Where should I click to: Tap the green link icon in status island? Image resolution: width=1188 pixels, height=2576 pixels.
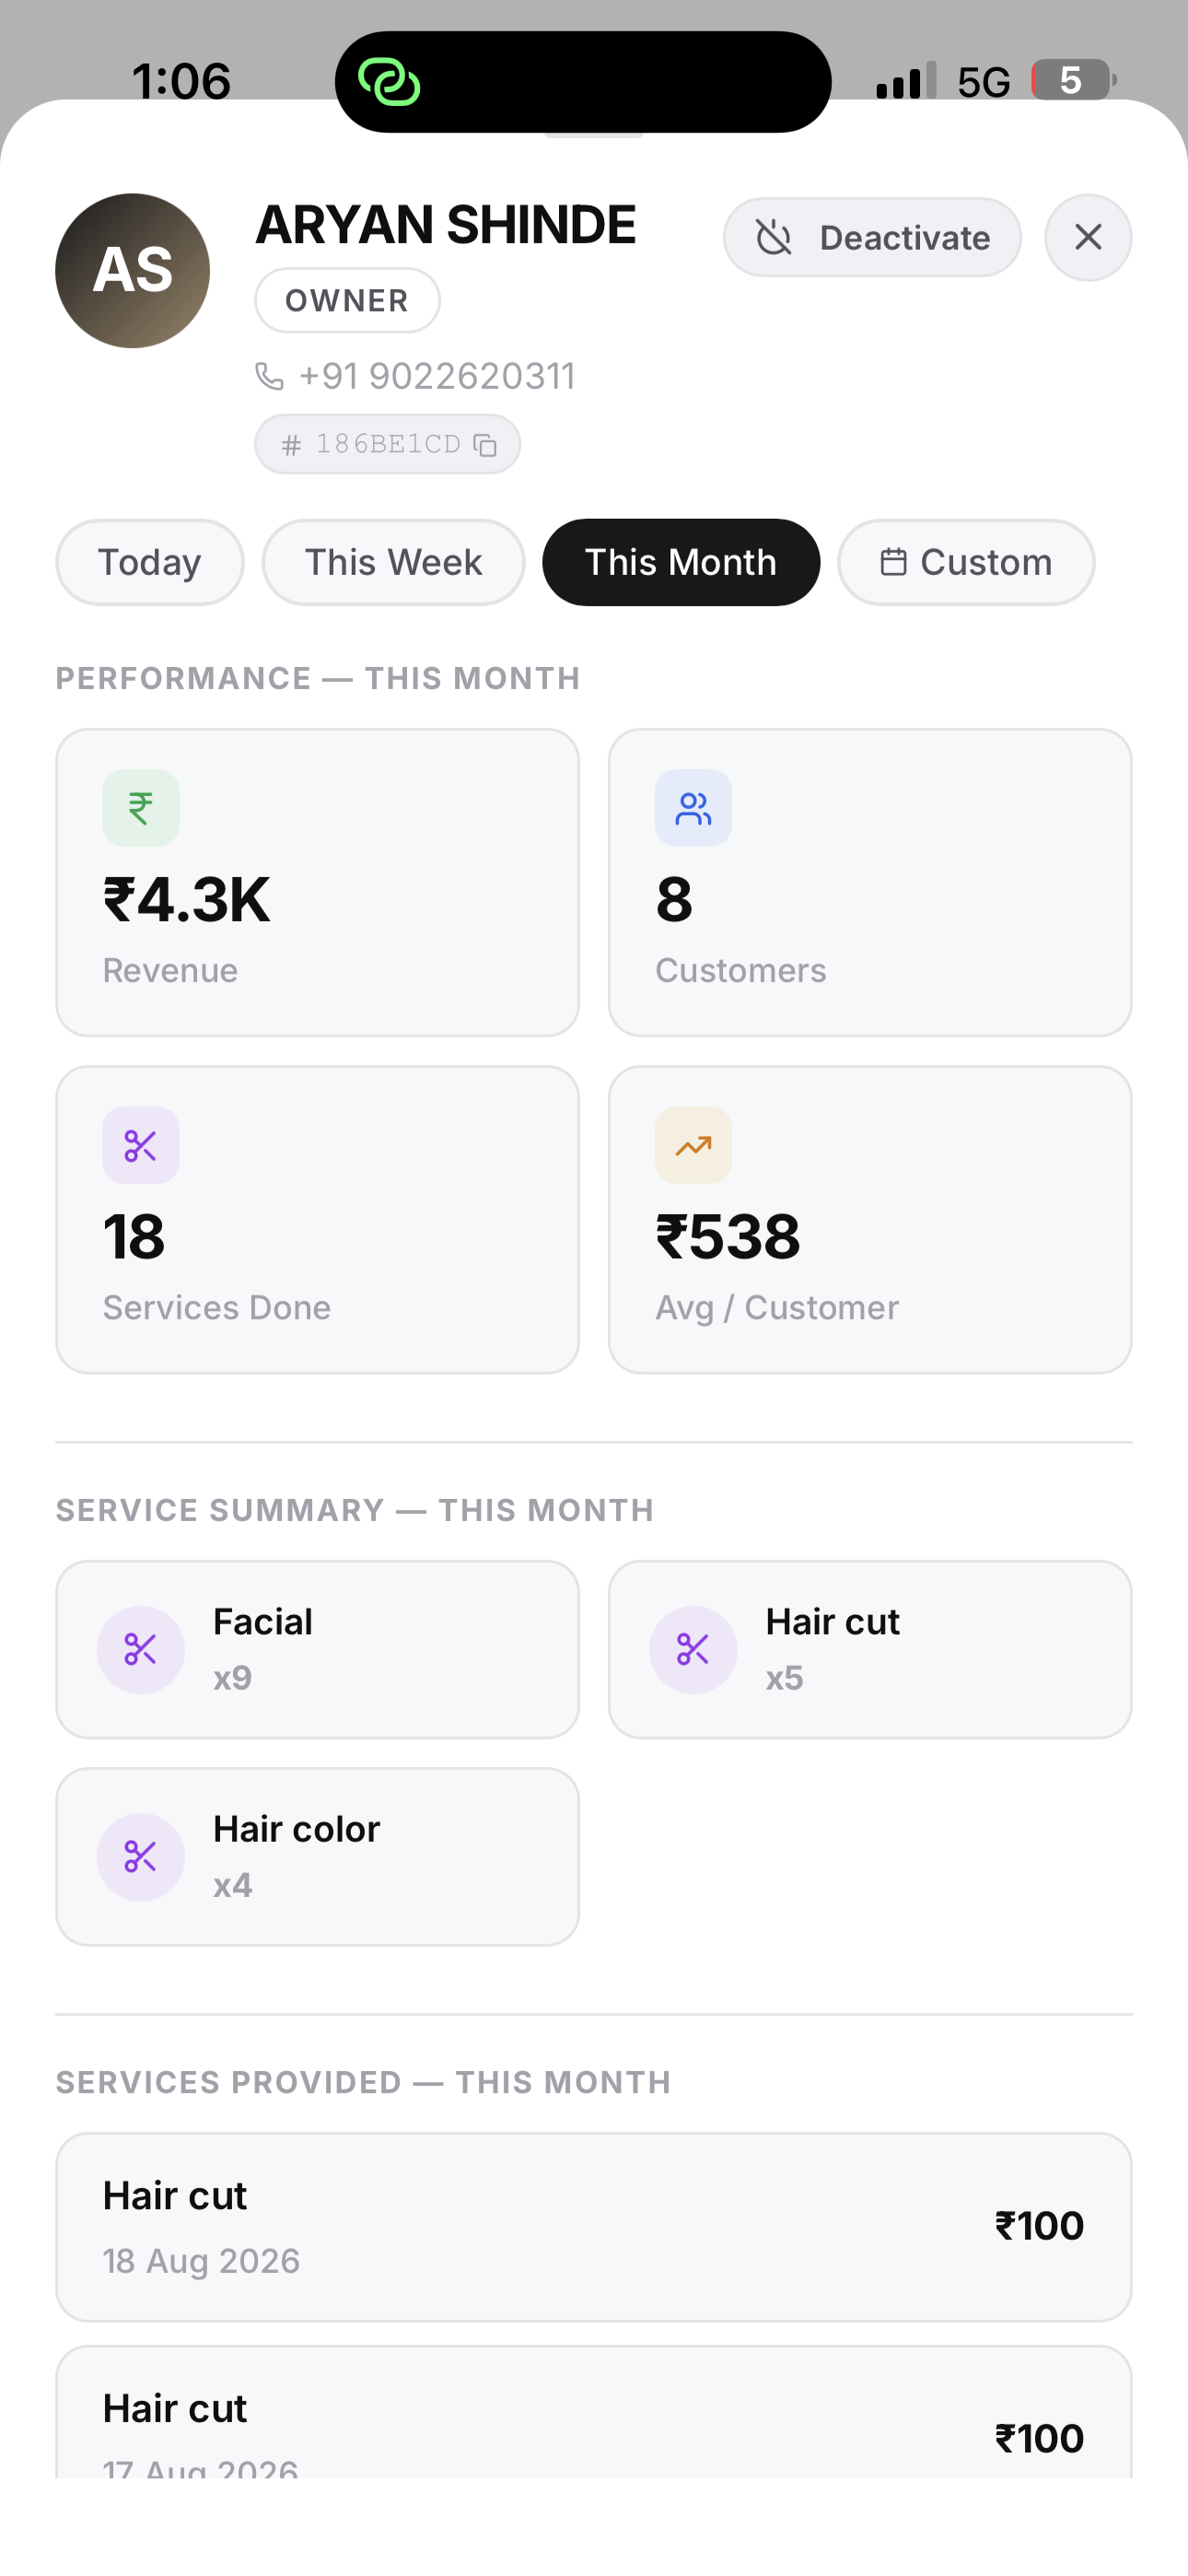point(389,82)
